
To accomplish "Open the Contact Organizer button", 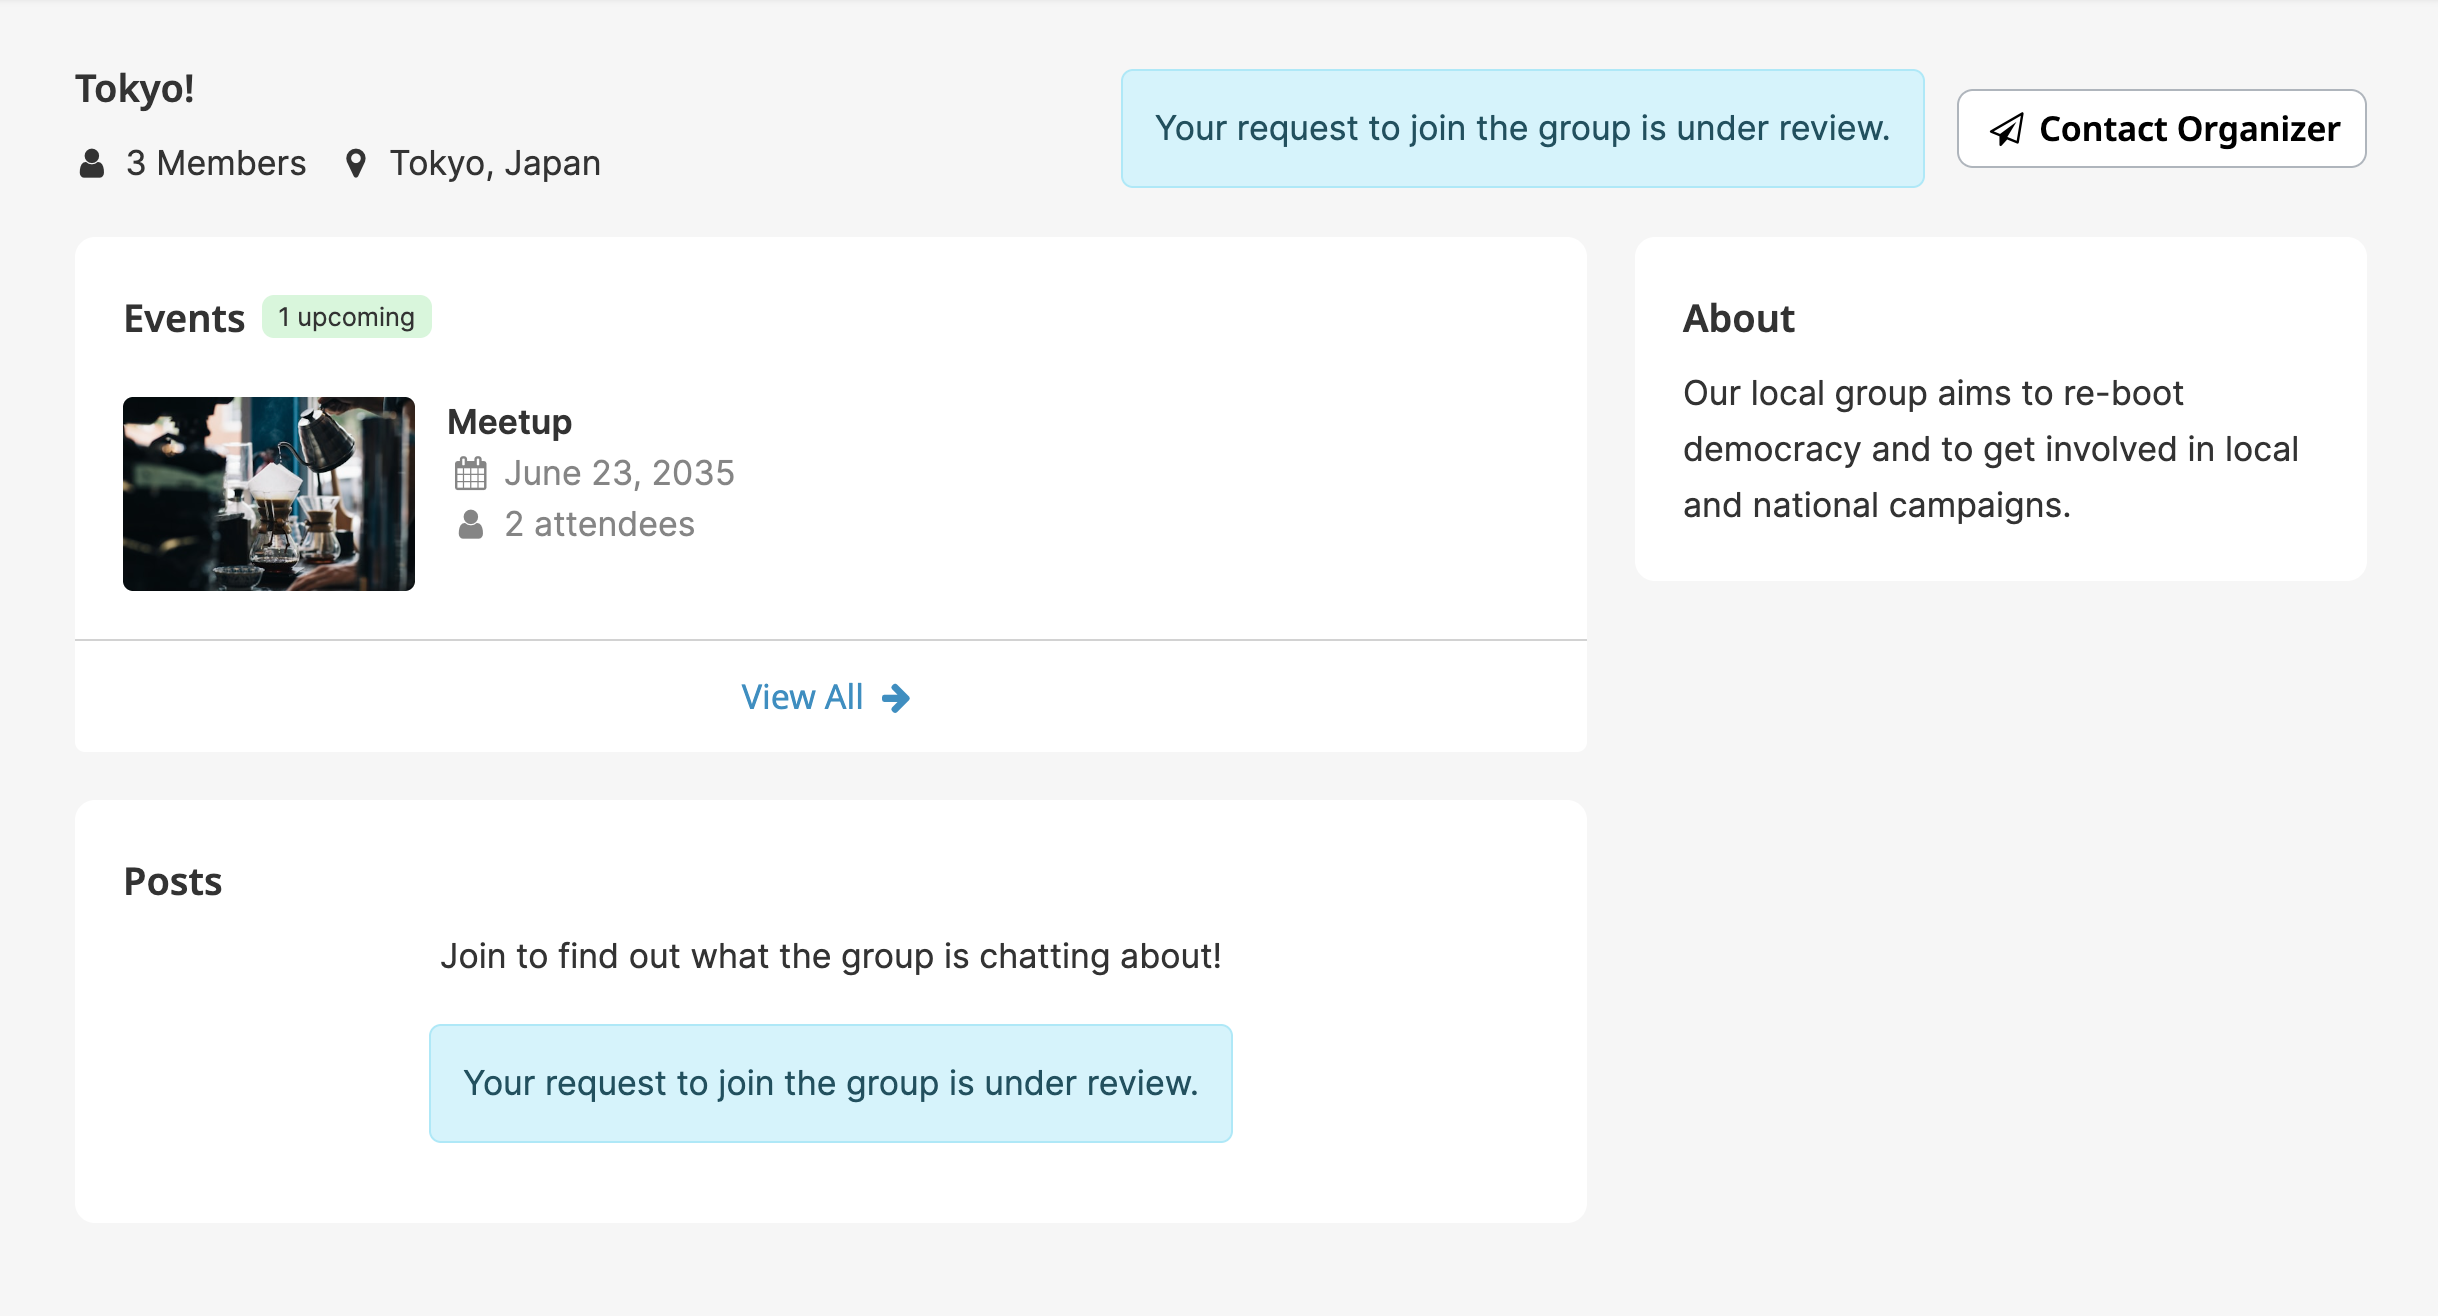I will click(x=2161, y=129).
